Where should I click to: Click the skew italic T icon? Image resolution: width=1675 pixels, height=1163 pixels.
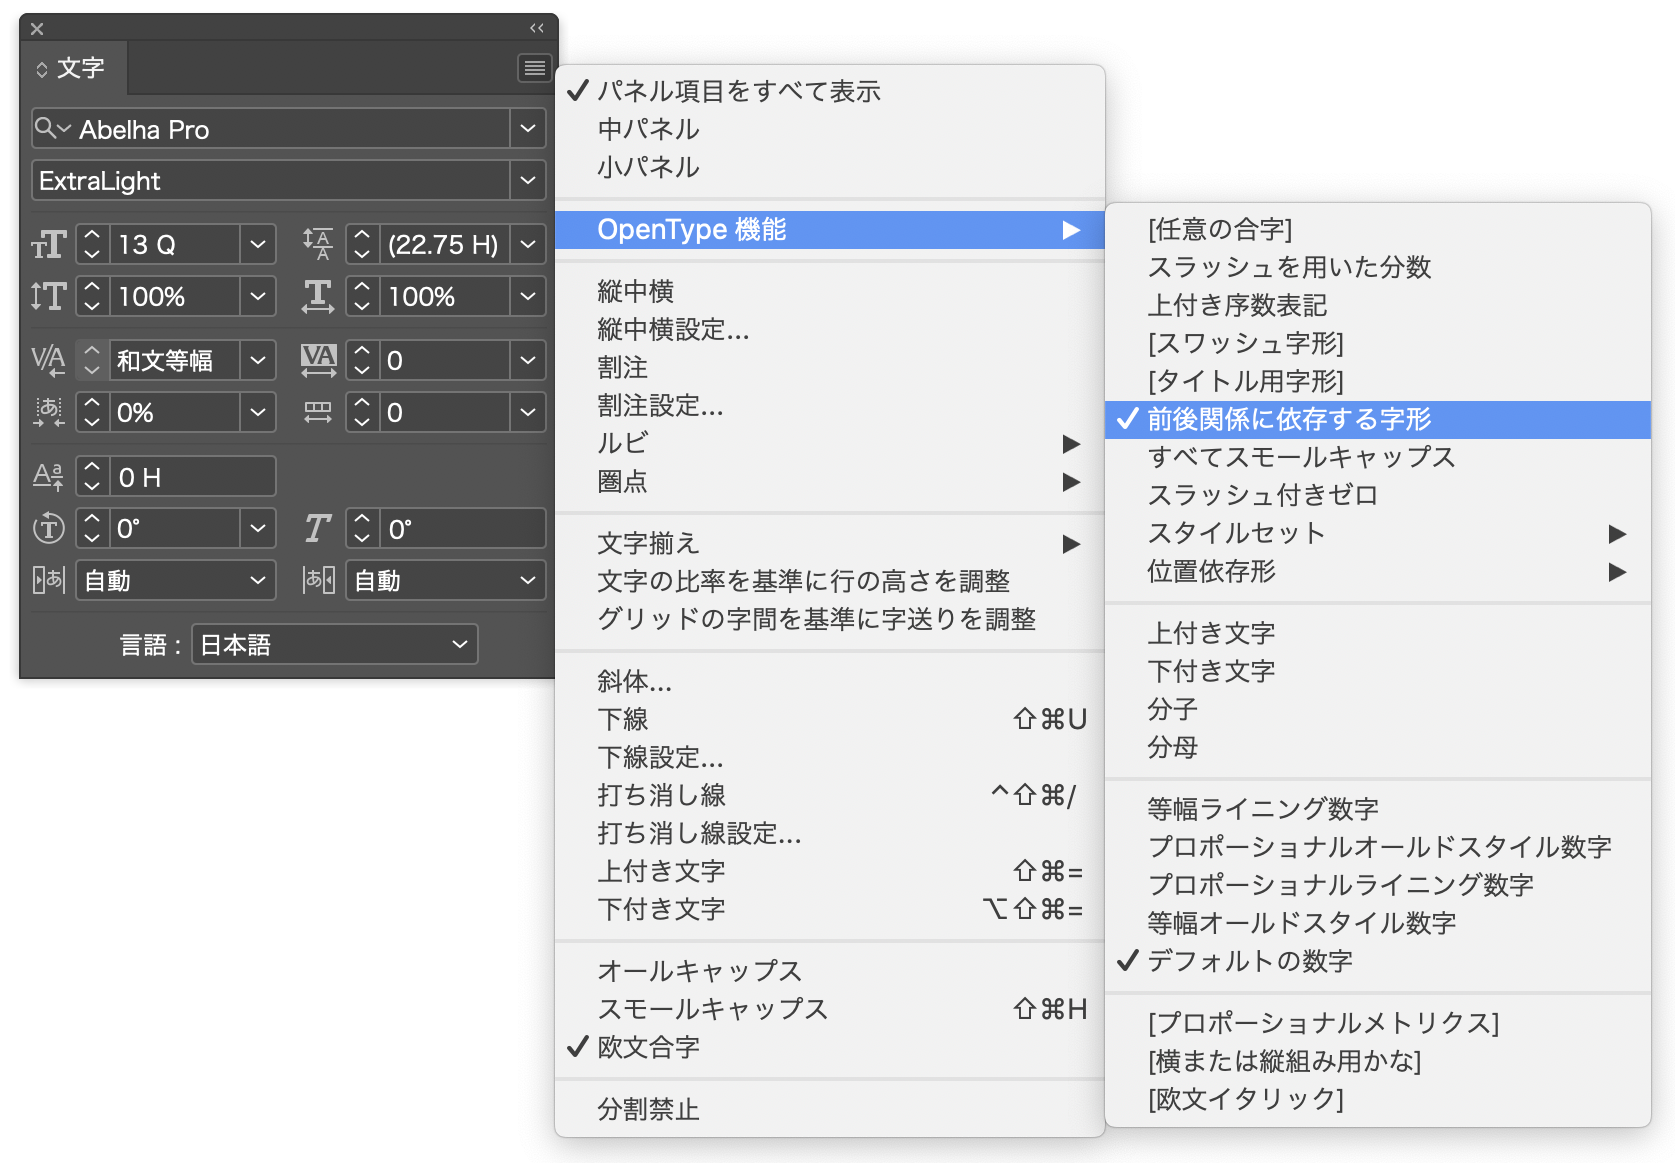click(x=317, y=529)
